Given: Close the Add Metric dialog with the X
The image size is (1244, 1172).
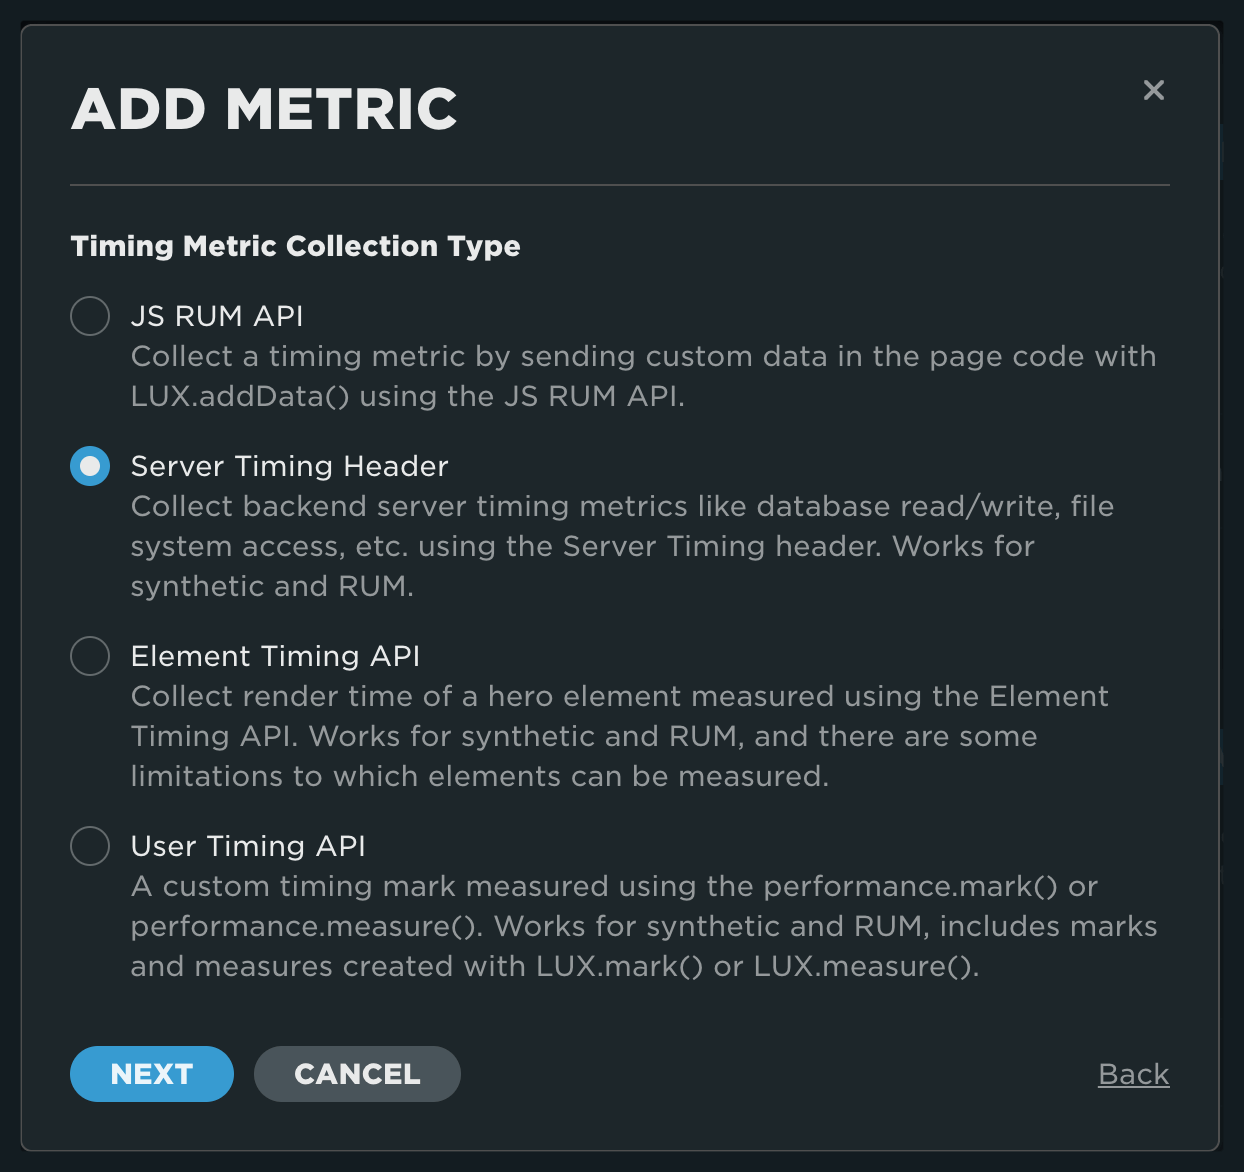Looking at the screenshot, I should pyautogui.click(x=1154, y=90).
